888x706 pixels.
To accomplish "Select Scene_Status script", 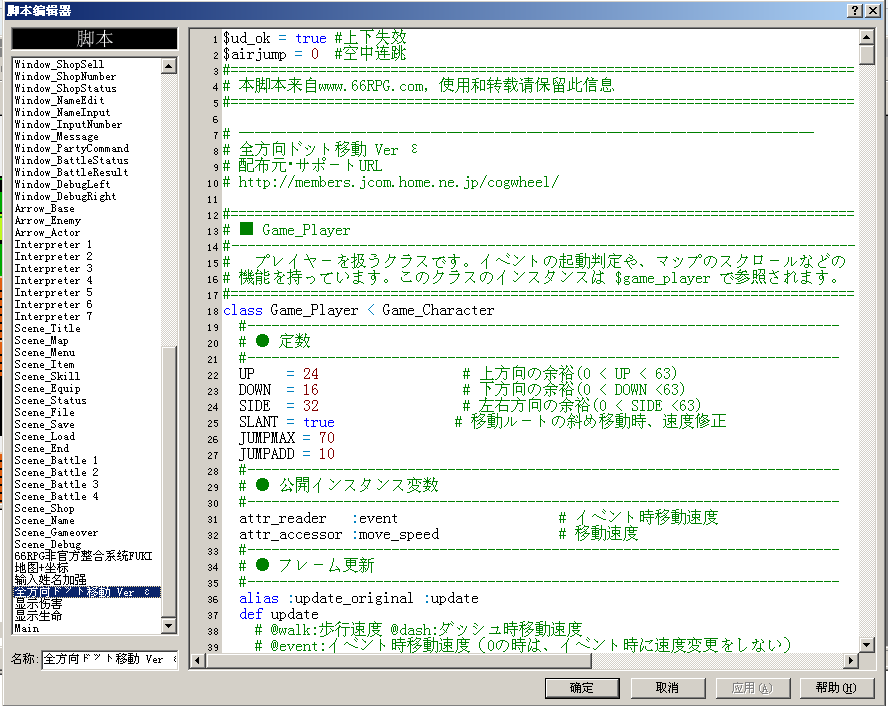I will pos(50,400).
